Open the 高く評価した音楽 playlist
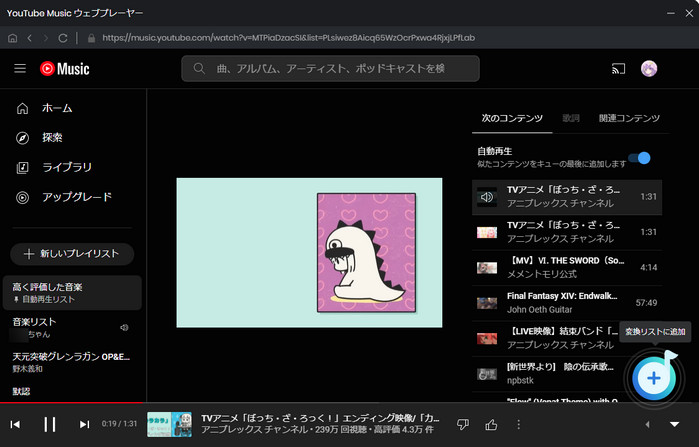 (72, 292)
